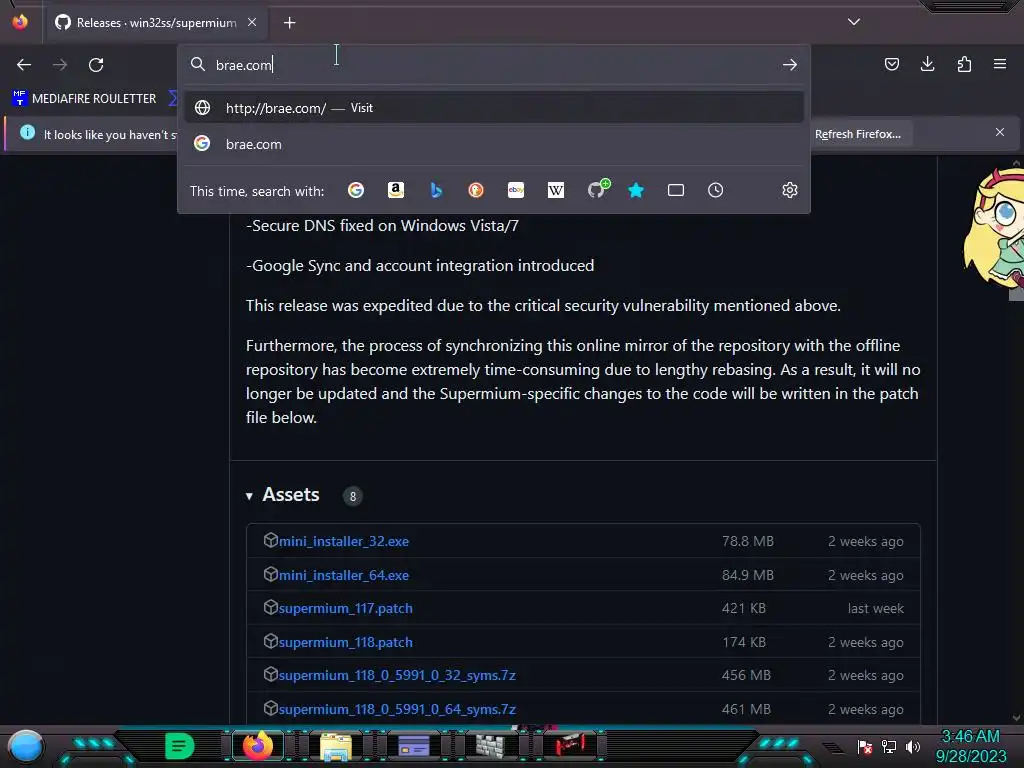Search this time with Wikipedia icon
This screenshot has width=1024, height=768.
pyautogui.click(x=556, y=190)
